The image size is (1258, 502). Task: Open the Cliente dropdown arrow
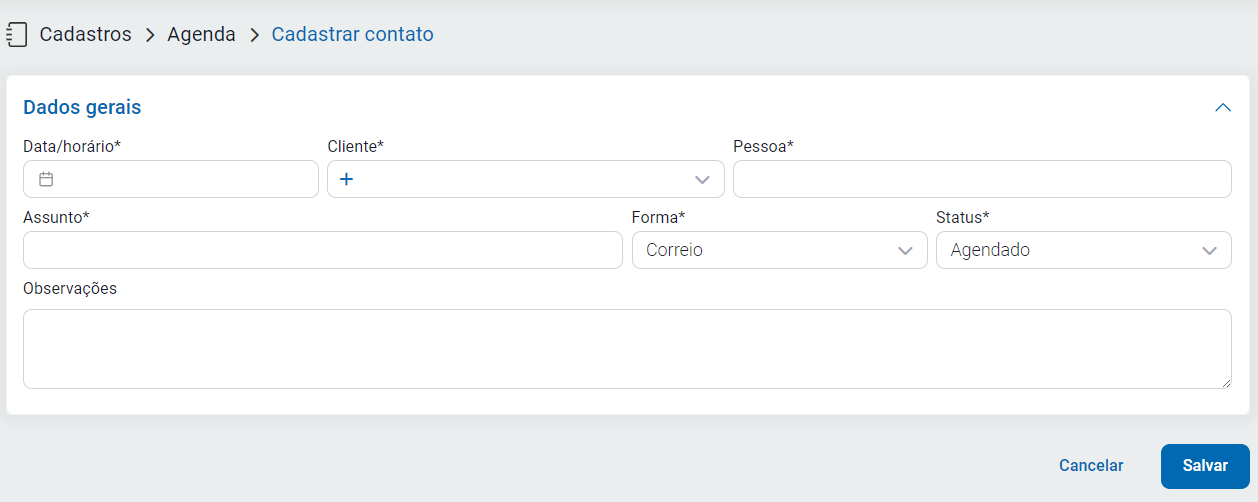pos(702,180)
